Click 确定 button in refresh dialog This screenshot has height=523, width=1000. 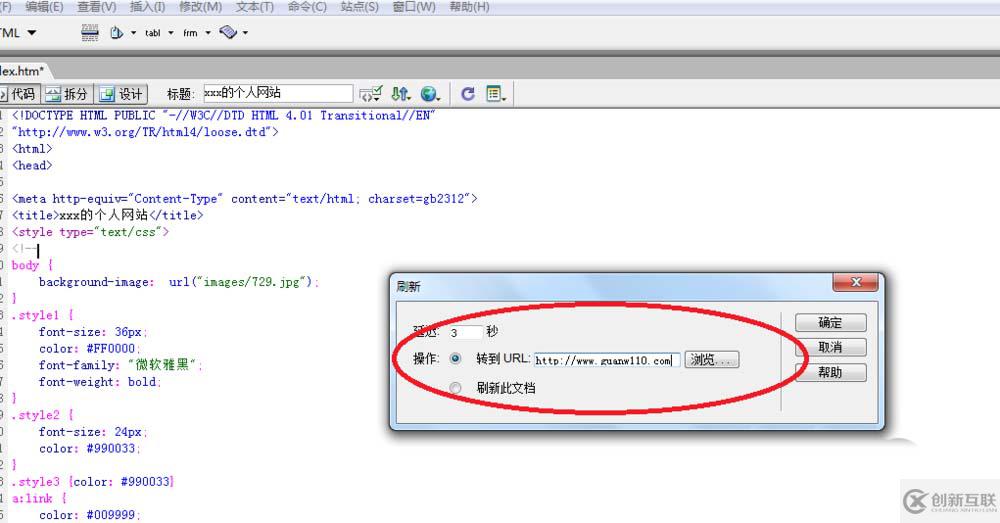coord(830,323)
